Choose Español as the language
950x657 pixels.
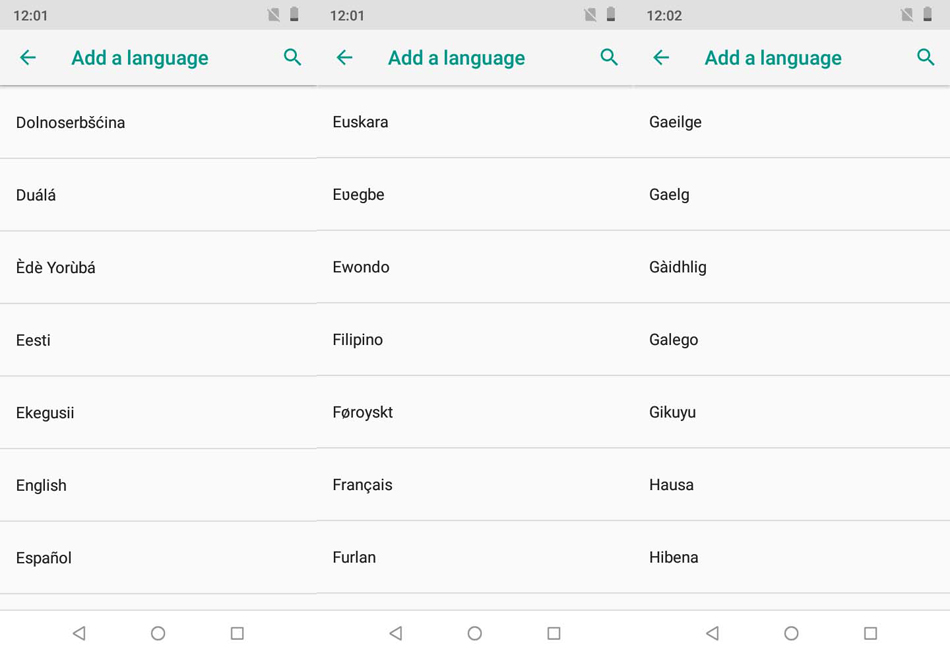(x=158, y=558)
